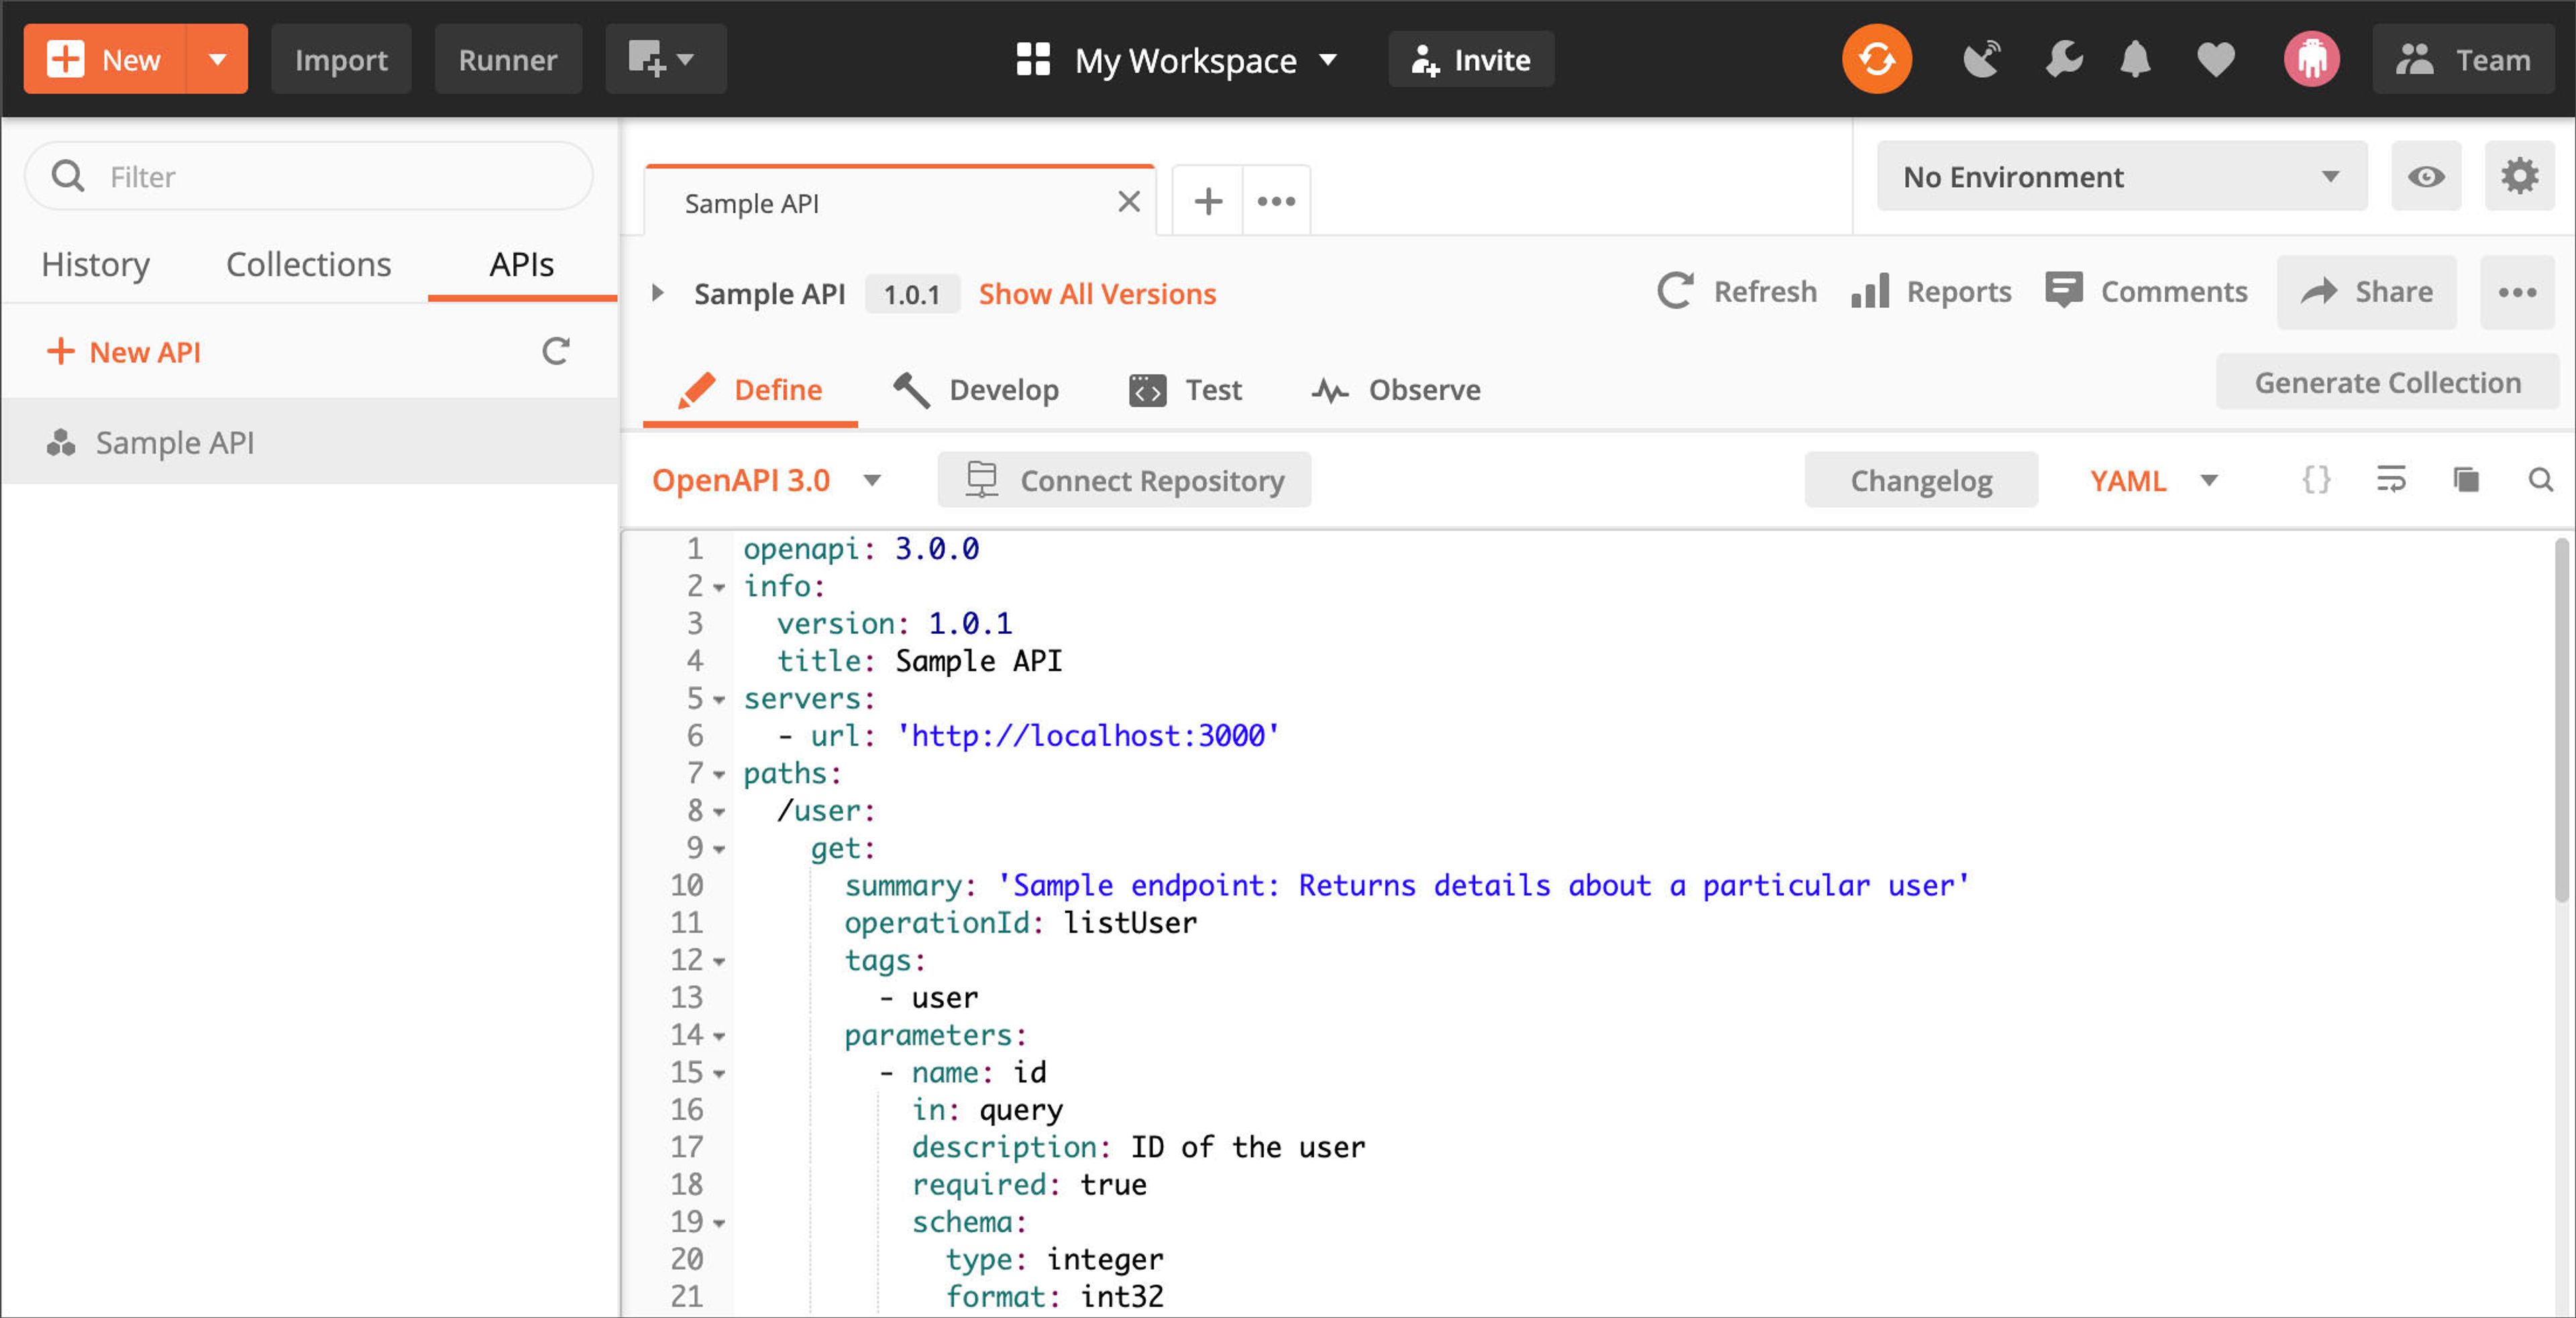
Task: Copy schema with the copy icon
Action: [2466, 479]
